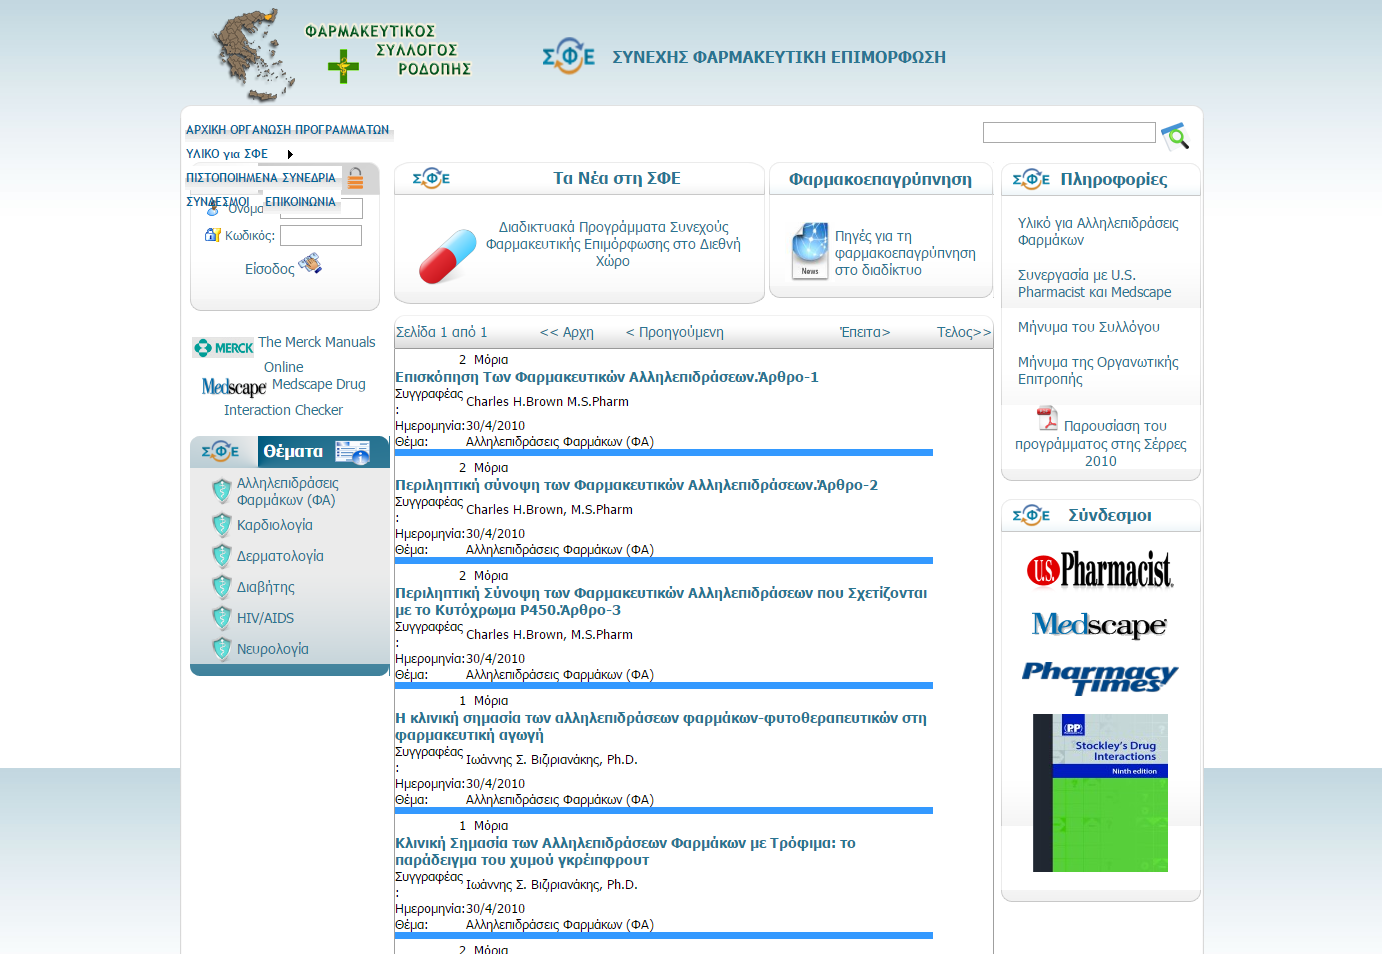Open article on γκρέιπφρουτ food interactions
This screenshot has width=1382, height=954.
tap(625, 851)
